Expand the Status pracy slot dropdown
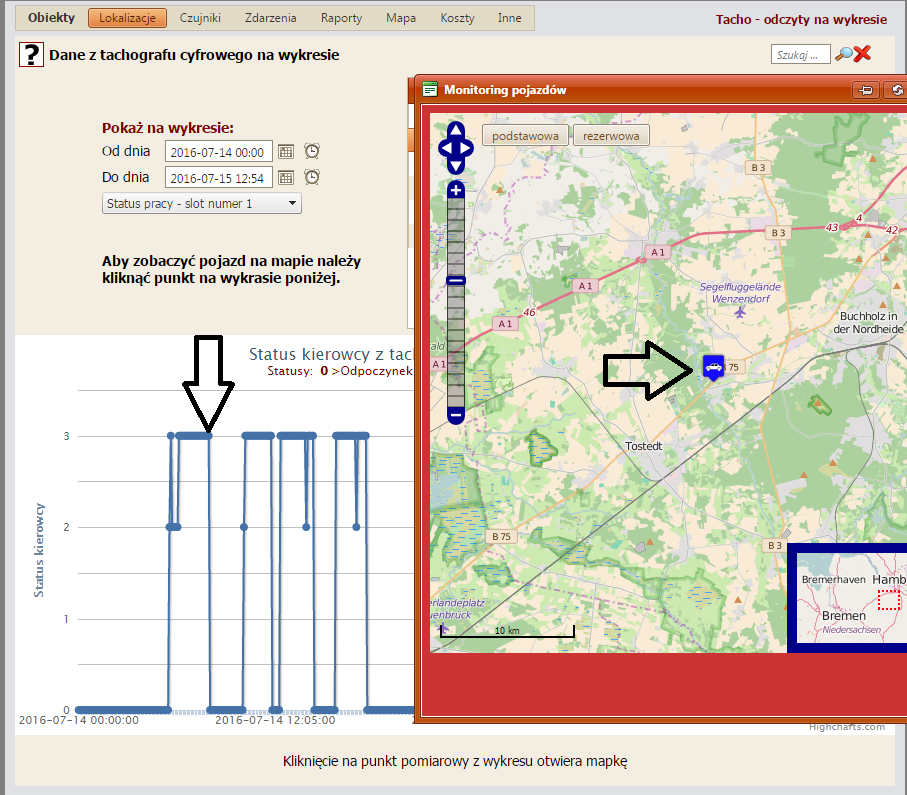Viewport: 907px width, 795px height. coord(202,203)
